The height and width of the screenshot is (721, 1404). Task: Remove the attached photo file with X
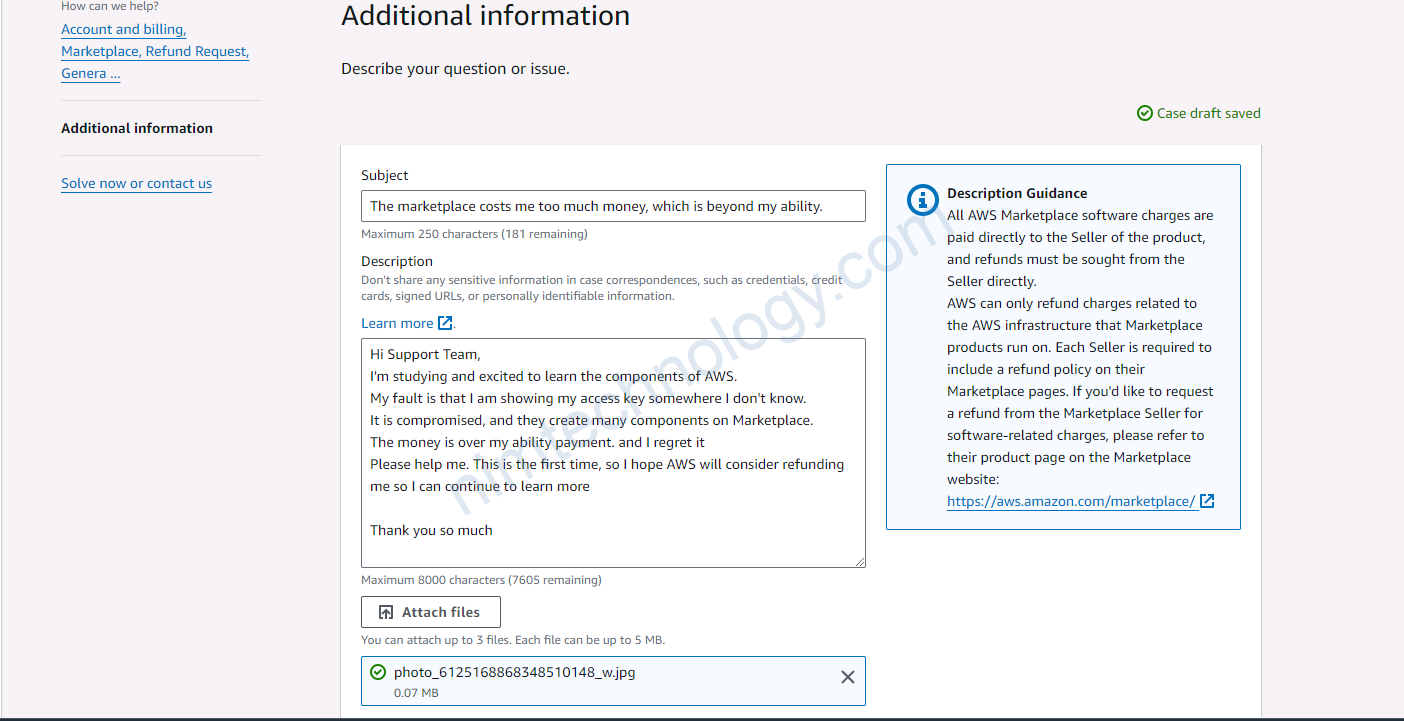[847, 677]
